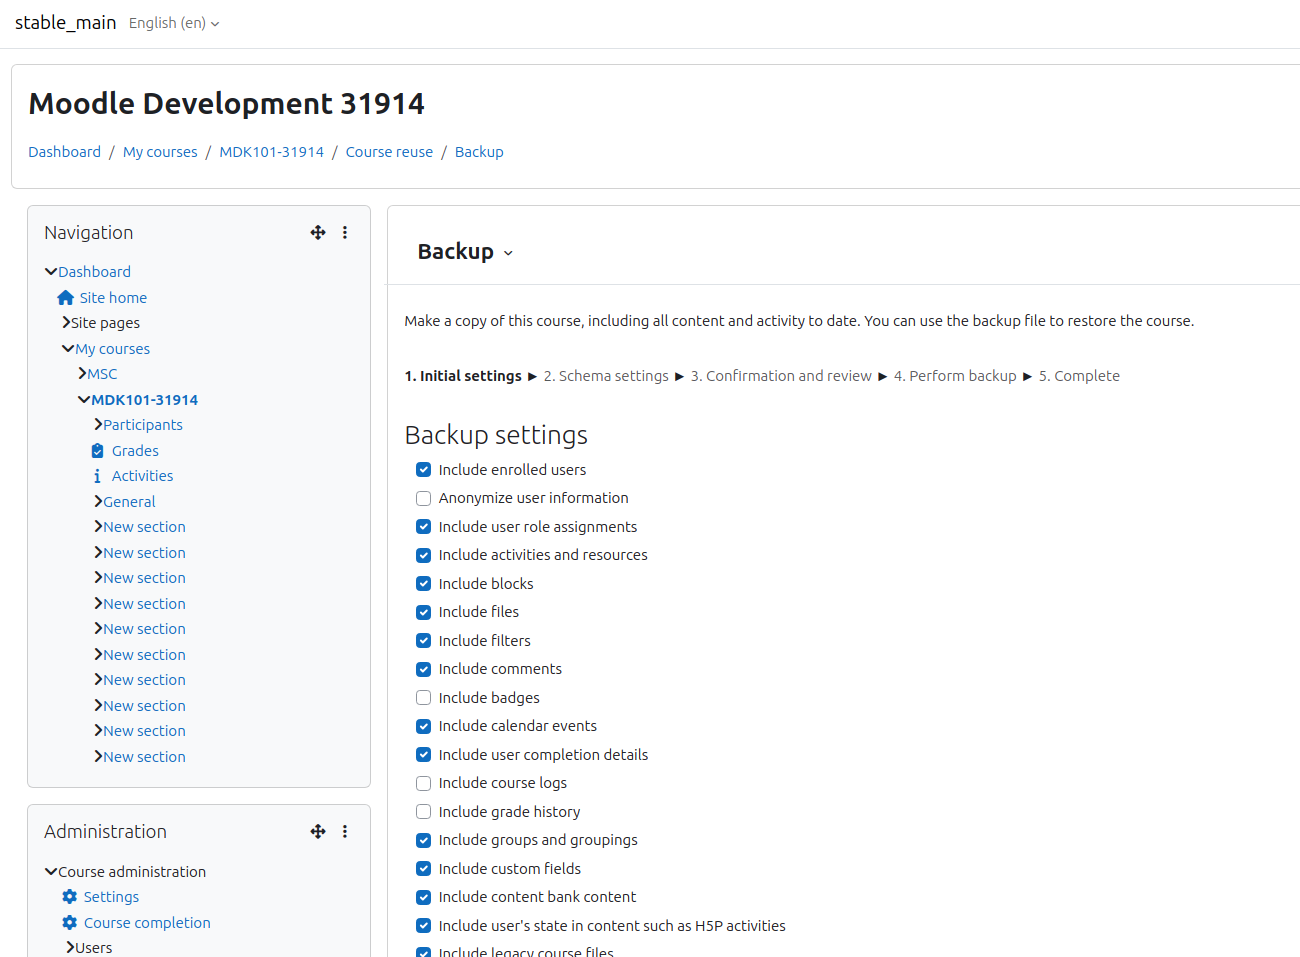
Task: Click the 4. Perform backup step
Action: [x=955, y=376]
